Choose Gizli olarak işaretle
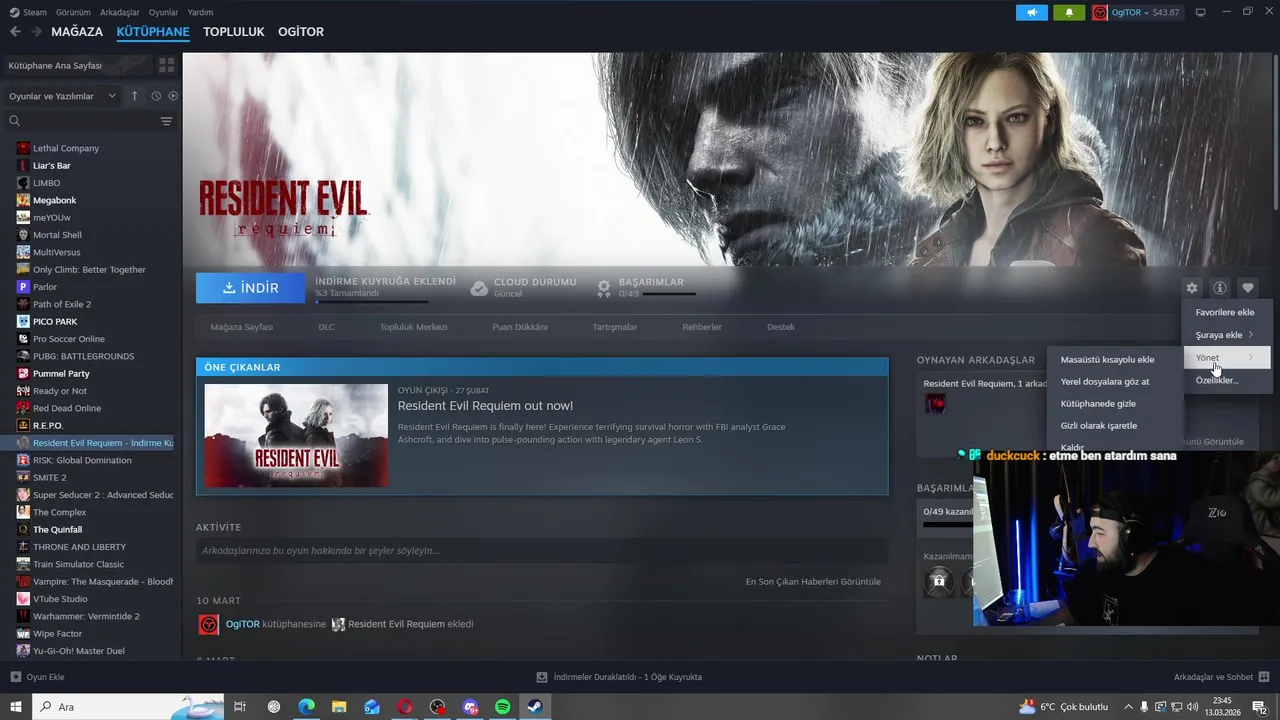 pyautogui.click(x=1115, y=425)
